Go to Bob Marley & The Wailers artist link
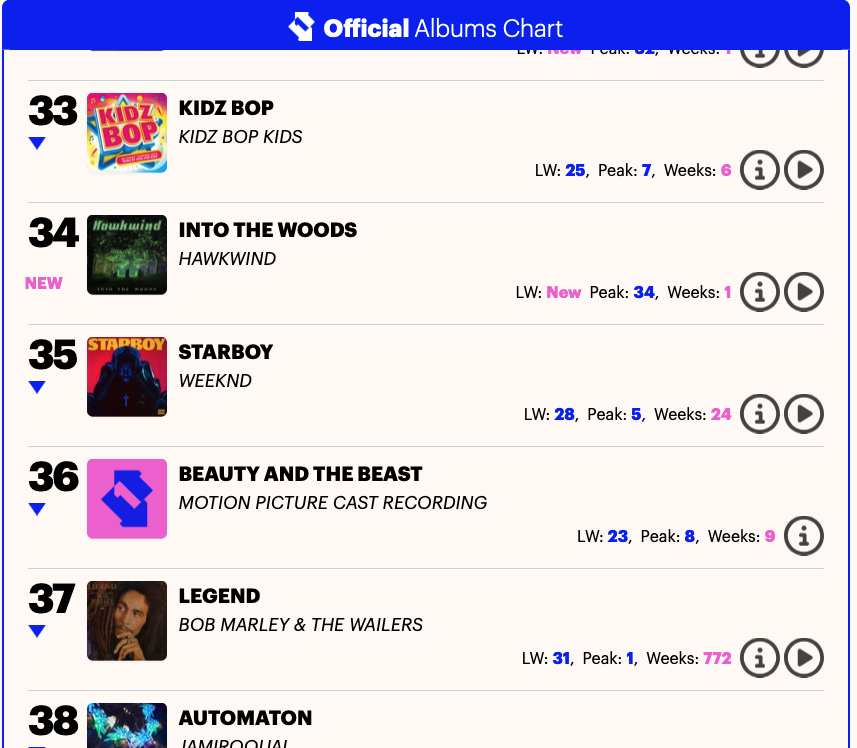Image resolution: width=857 pixels, height=748 pixels. pos(300,624)
